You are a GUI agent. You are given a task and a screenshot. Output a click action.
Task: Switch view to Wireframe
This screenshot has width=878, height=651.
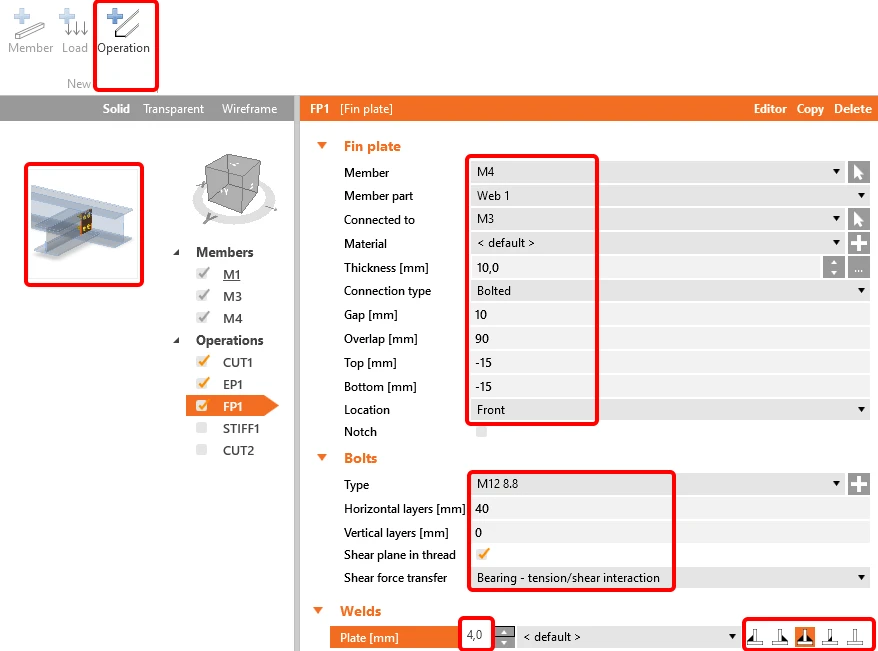pyautogui.click(x=249, y=109)
